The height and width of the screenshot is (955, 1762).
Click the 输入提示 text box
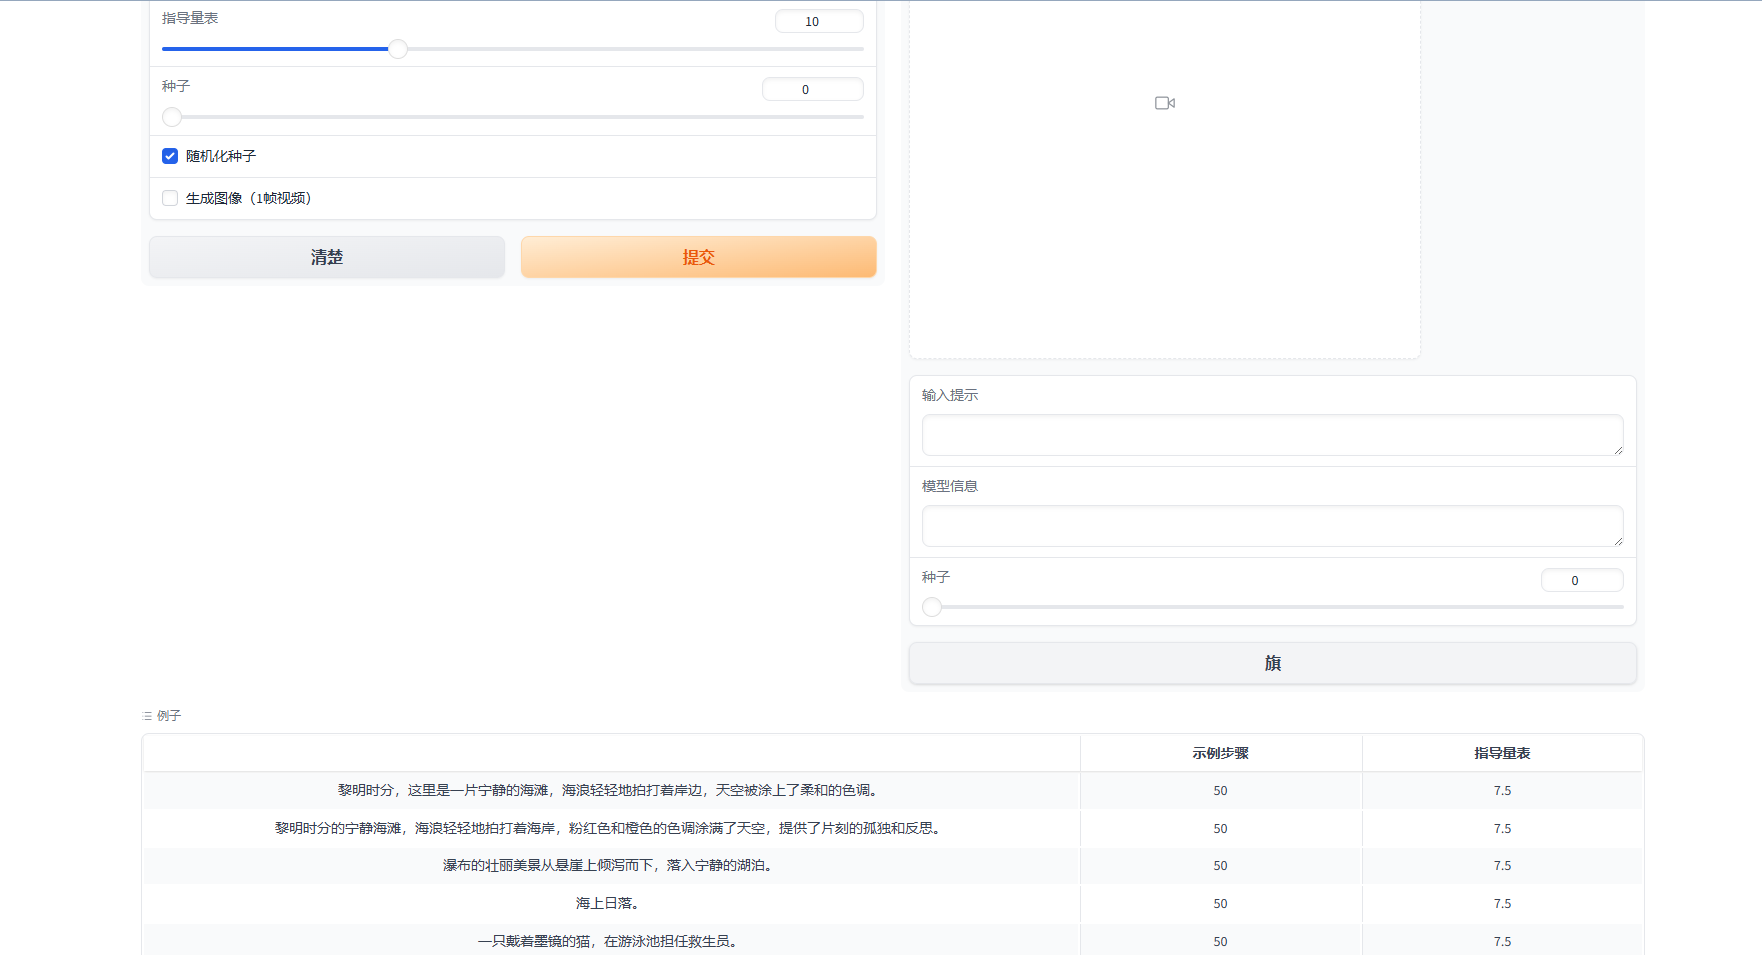point(1272,435)
